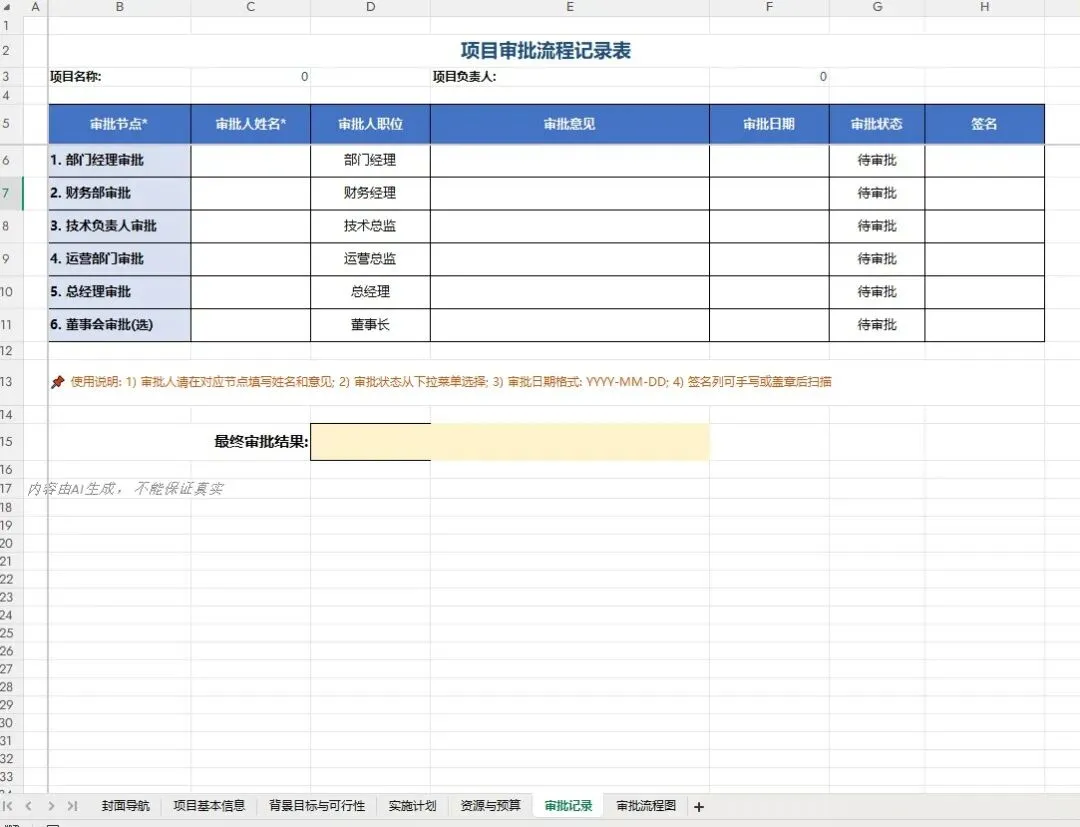Click the 最终审批结果 input cell
Image resolution: width=1080 pixels, height=827 pixels.
tap(510, 442)
